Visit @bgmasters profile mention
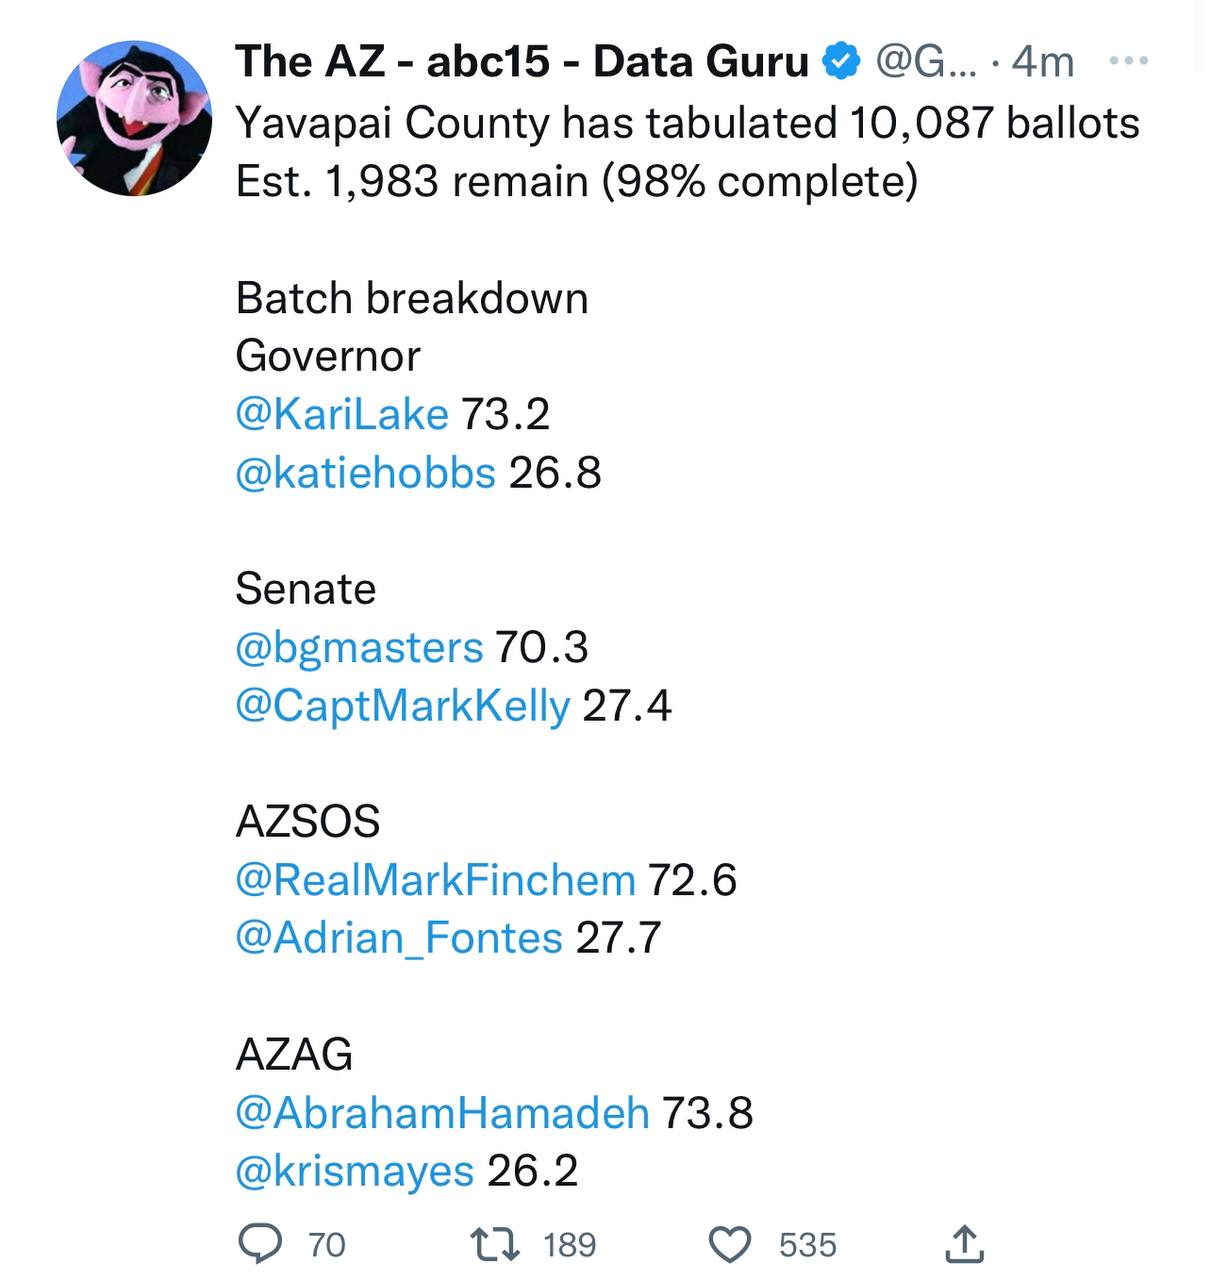 coord(359,647)
